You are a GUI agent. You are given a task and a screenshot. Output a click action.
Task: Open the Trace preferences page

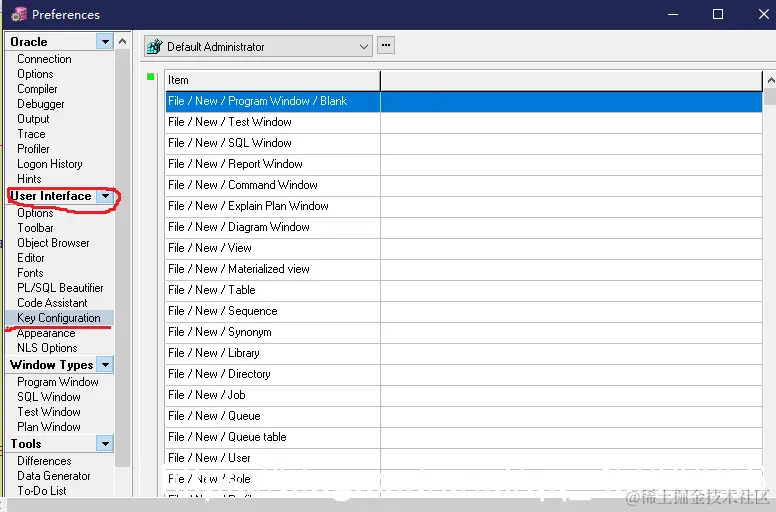(31, 134)
